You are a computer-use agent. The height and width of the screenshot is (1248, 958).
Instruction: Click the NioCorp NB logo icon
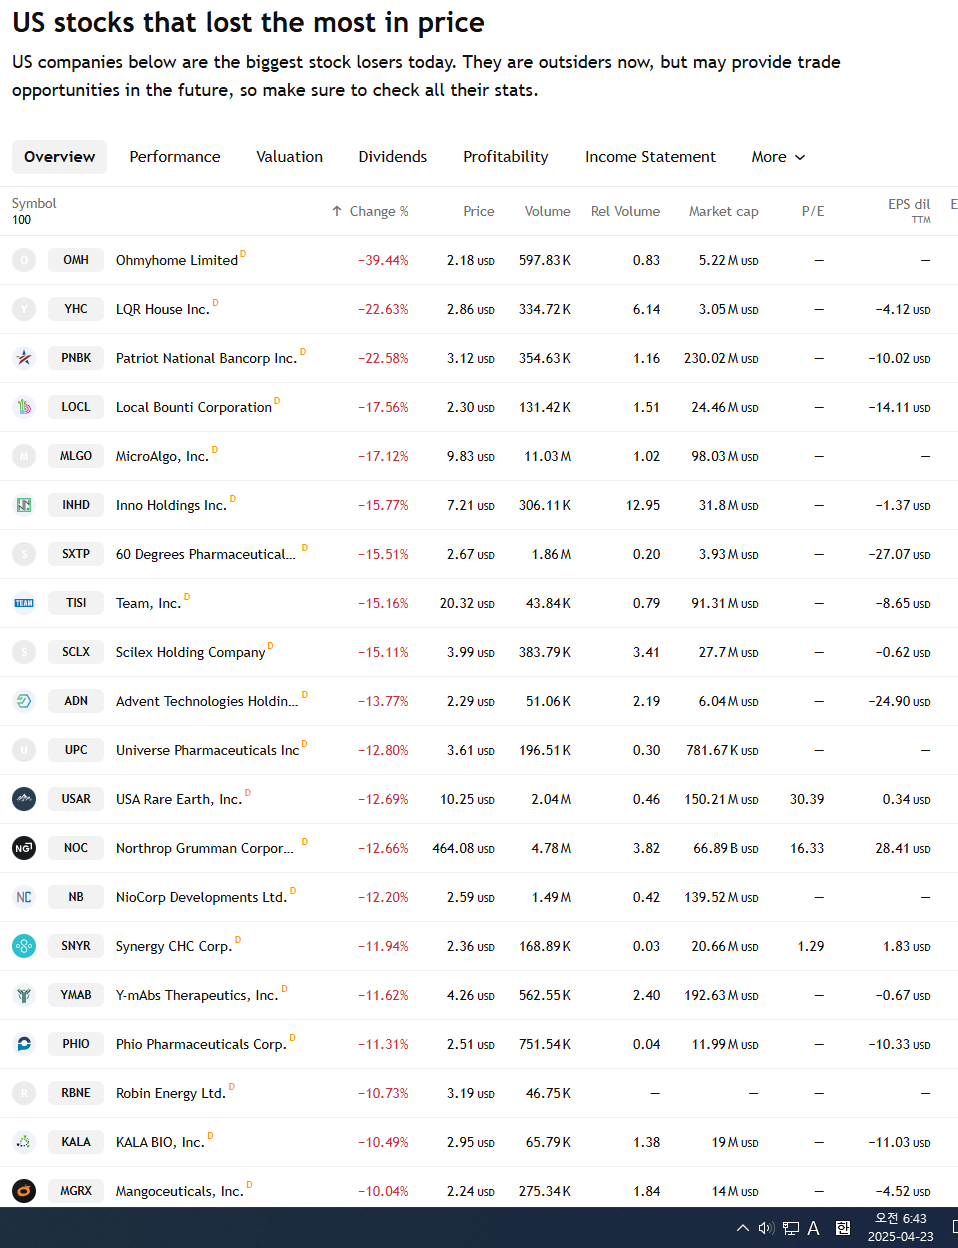[24, 897]
